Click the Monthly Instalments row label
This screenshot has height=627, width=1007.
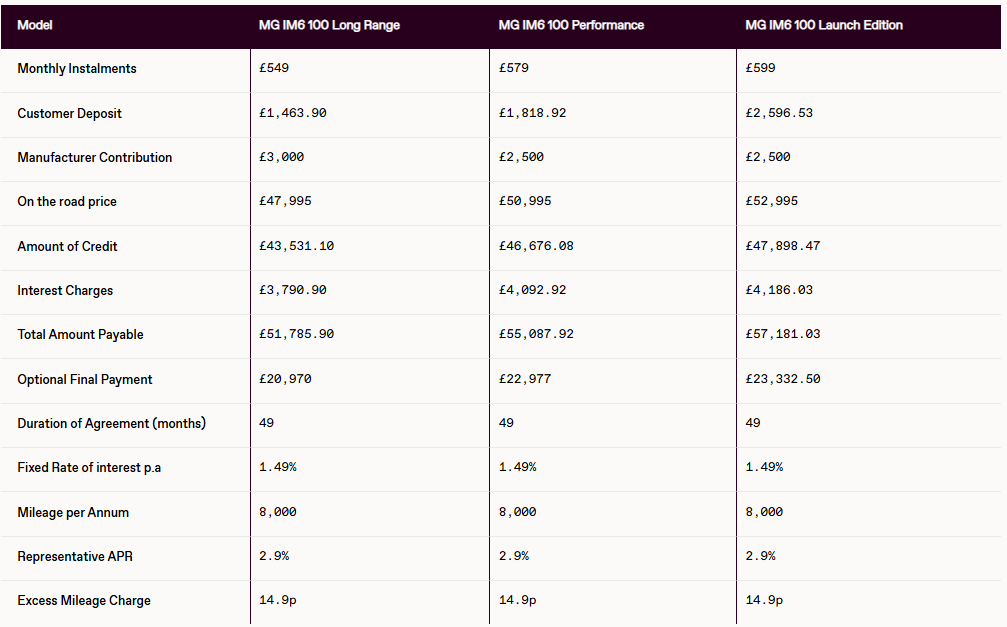pos(77,69)
